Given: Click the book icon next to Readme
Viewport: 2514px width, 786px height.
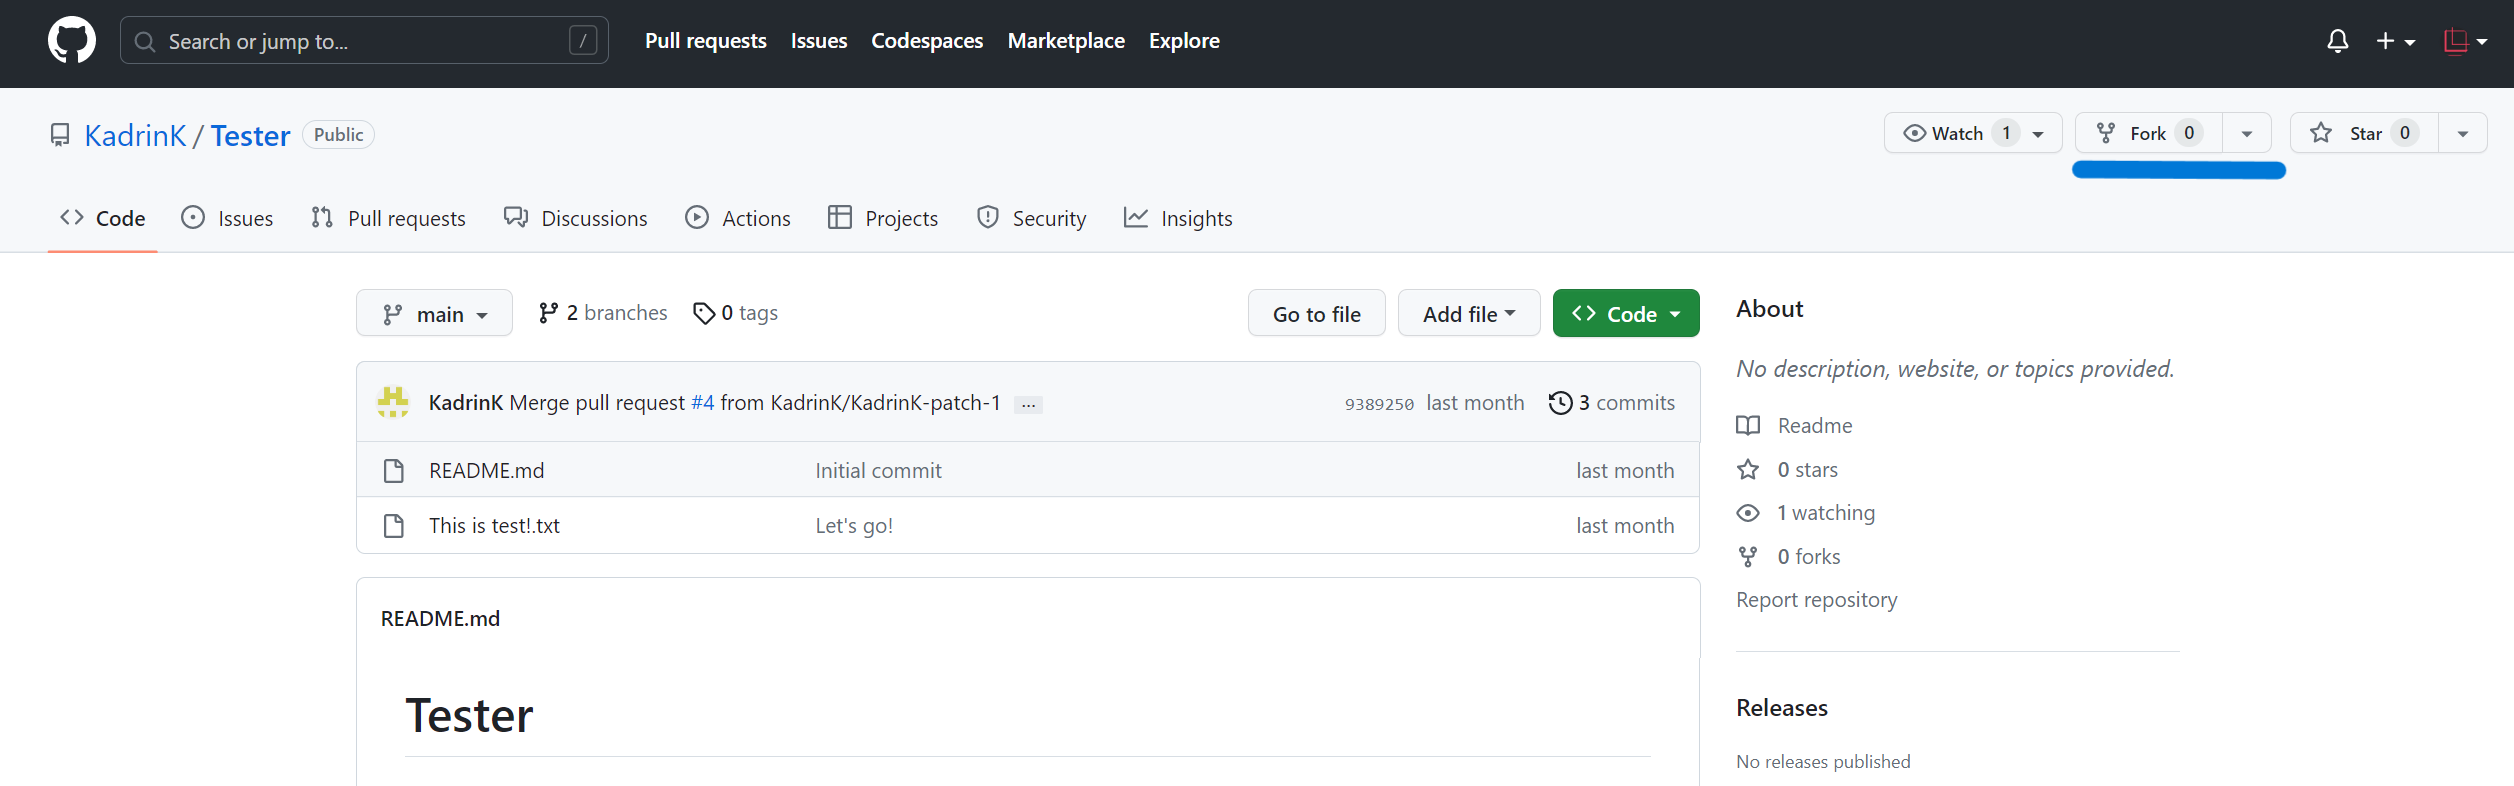Looking at the screenshot, I should tap(1748, 425).
